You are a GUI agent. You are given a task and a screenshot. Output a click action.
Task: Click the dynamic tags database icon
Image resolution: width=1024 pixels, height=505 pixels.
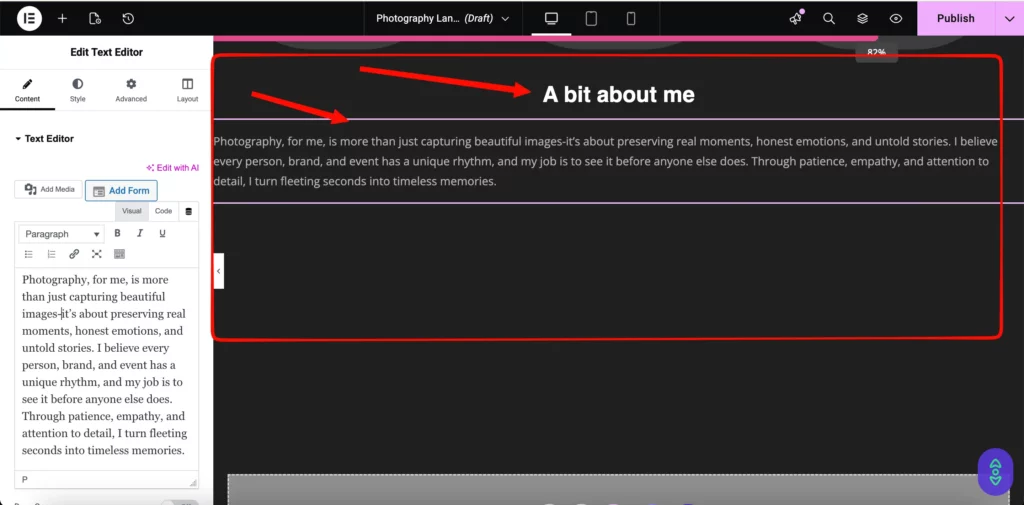(x=189, y=211)
